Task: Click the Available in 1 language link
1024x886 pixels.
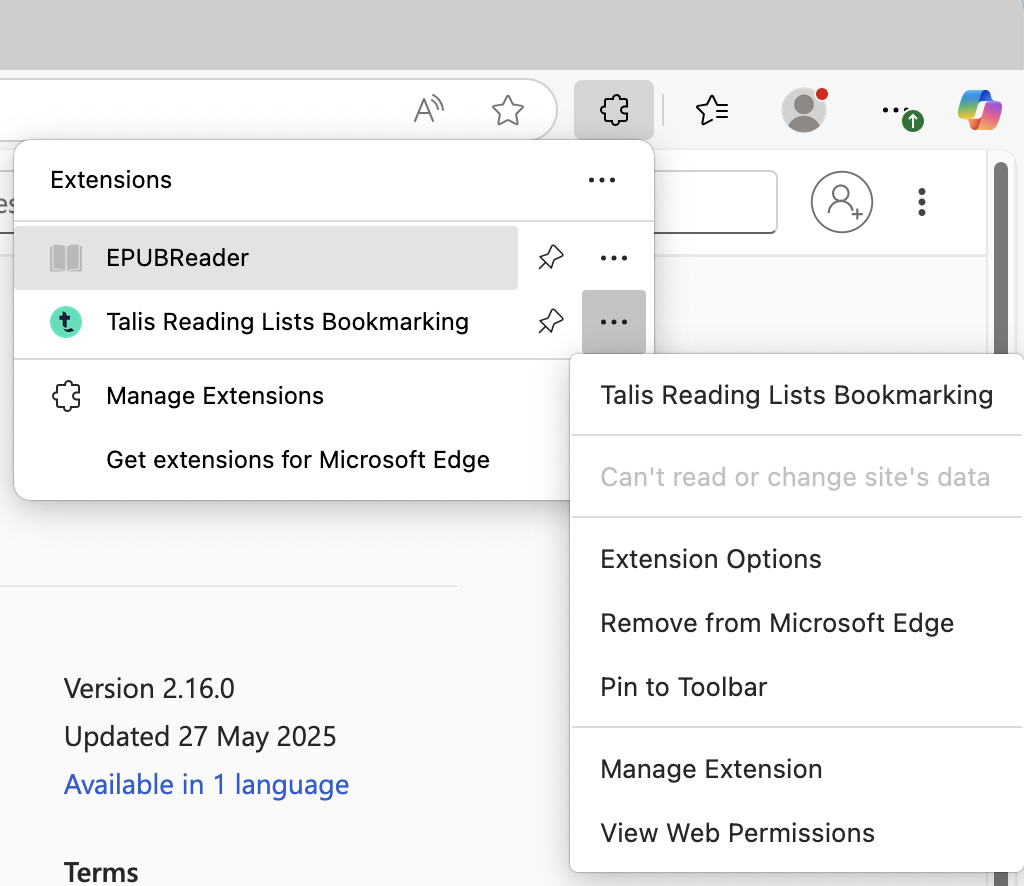Action: (x=206, y=784)
